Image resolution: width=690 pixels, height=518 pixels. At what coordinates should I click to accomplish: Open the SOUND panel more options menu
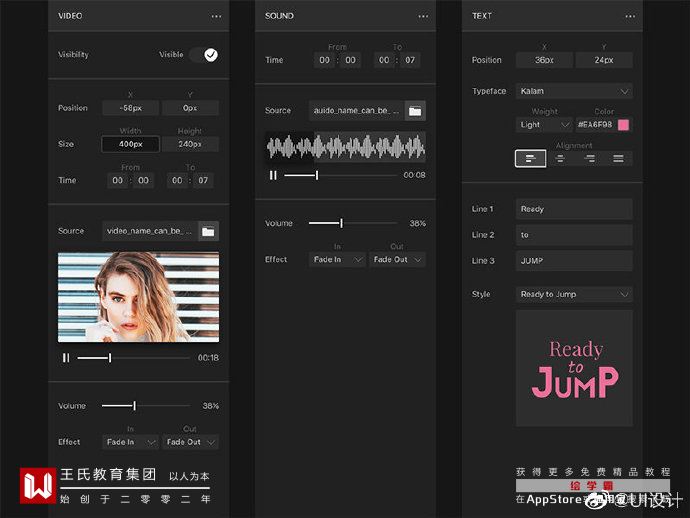click(423, 16)
